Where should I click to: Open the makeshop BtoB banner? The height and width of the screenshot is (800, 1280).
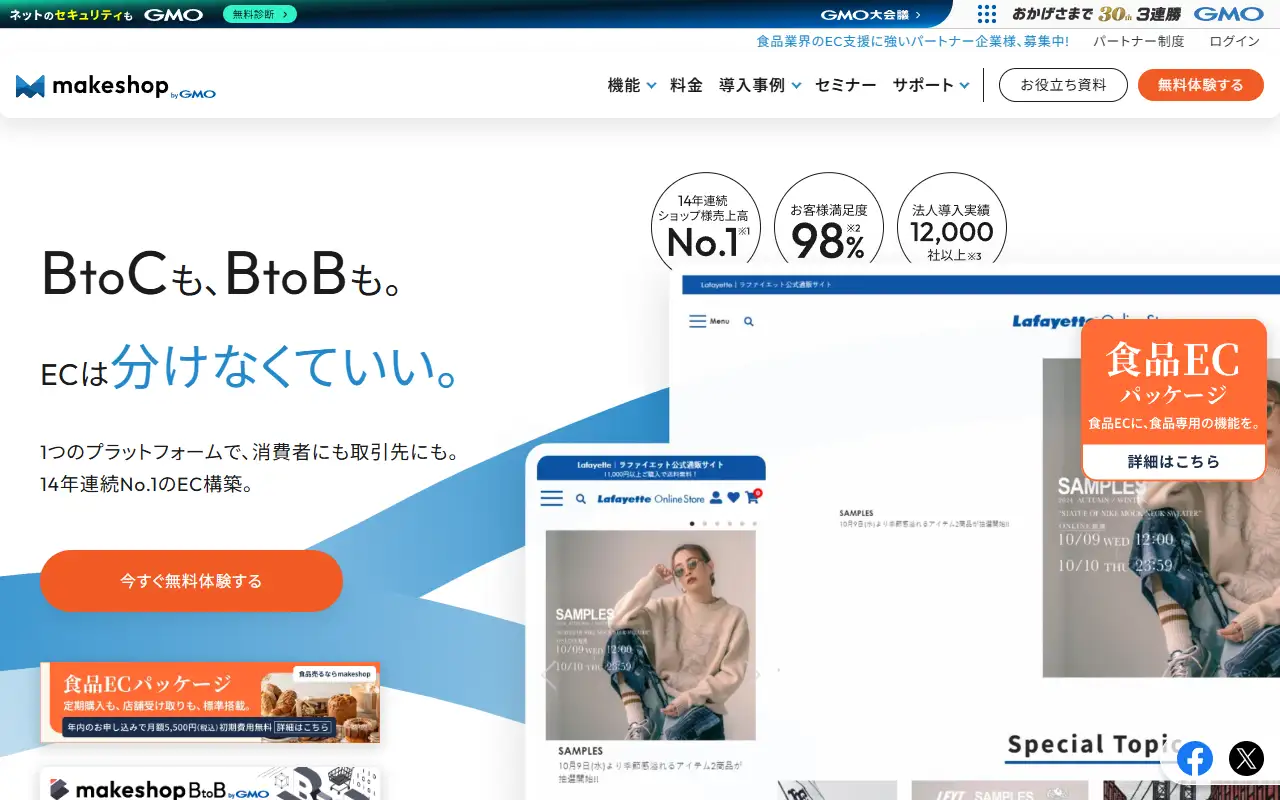pyautogui.click(x=210, y=784)
